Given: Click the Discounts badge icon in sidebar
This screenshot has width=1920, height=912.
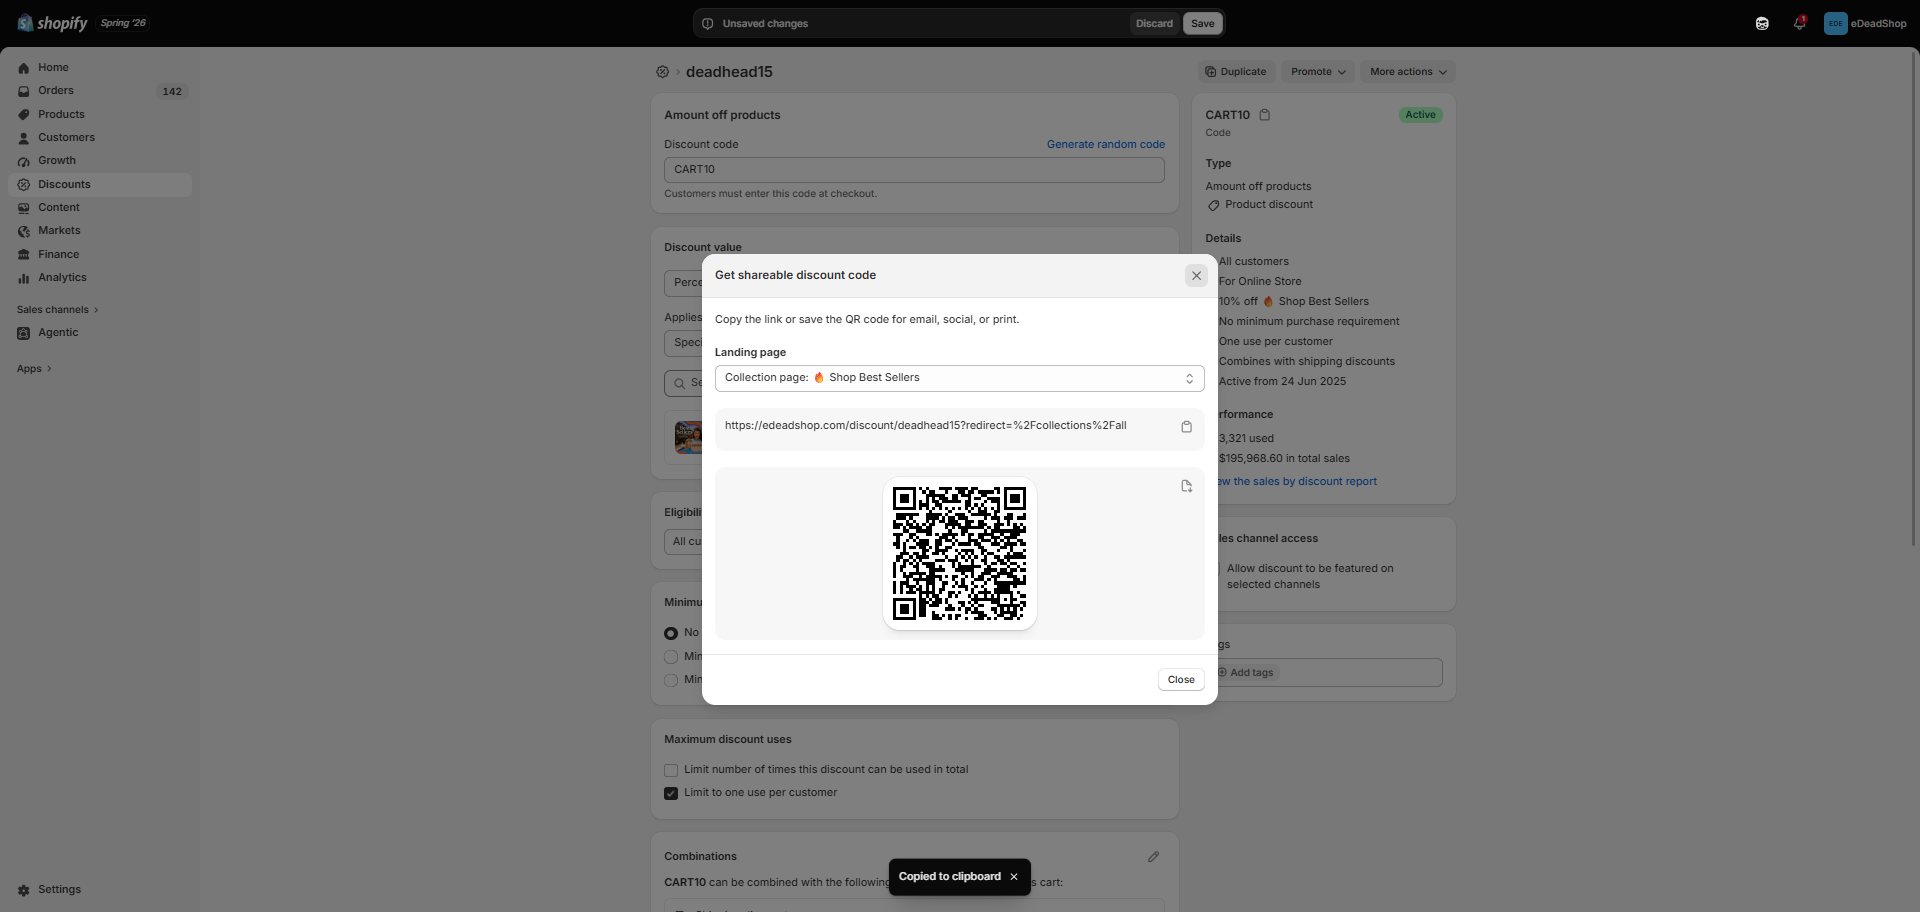Looking at the screenshot, I should [24, 185].
